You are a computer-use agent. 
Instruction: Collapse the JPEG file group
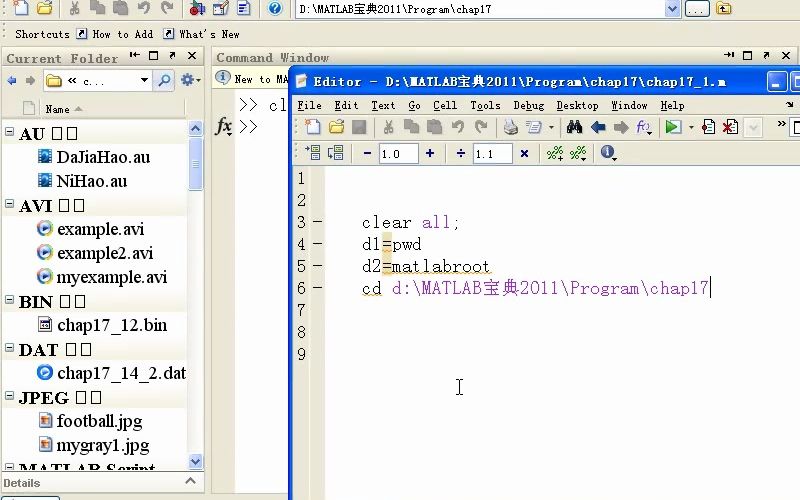[x=9, y=395]
